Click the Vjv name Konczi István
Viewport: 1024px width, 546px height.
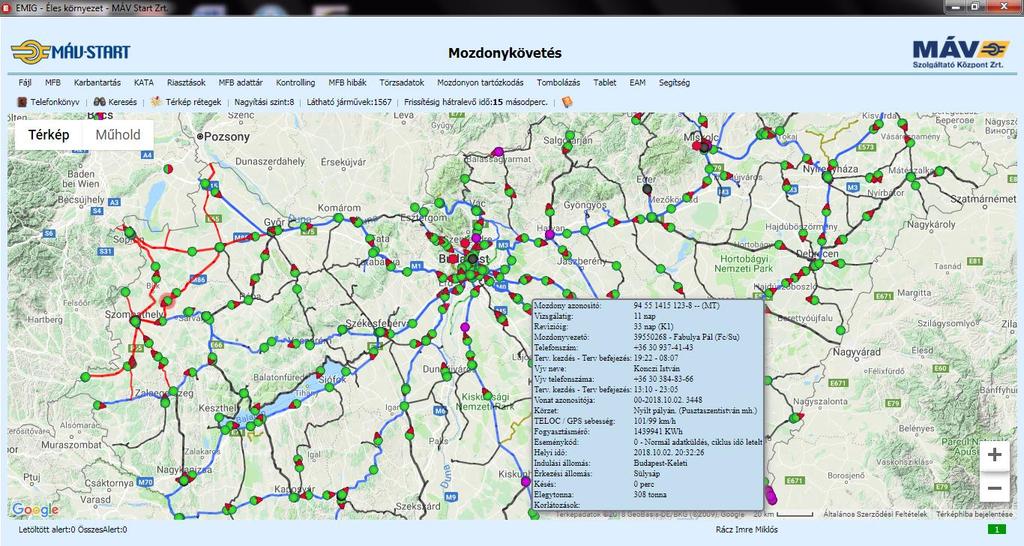[657, 368]
